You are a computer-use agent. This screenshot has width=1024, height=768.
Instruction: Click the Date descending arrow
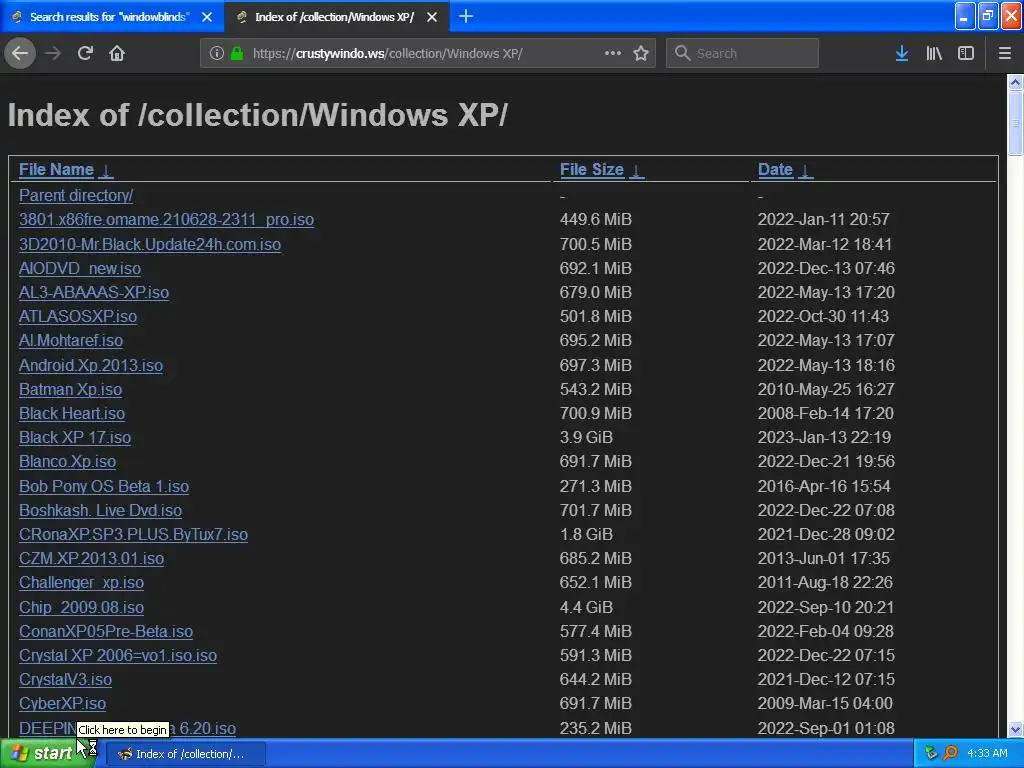click(806, 171)
